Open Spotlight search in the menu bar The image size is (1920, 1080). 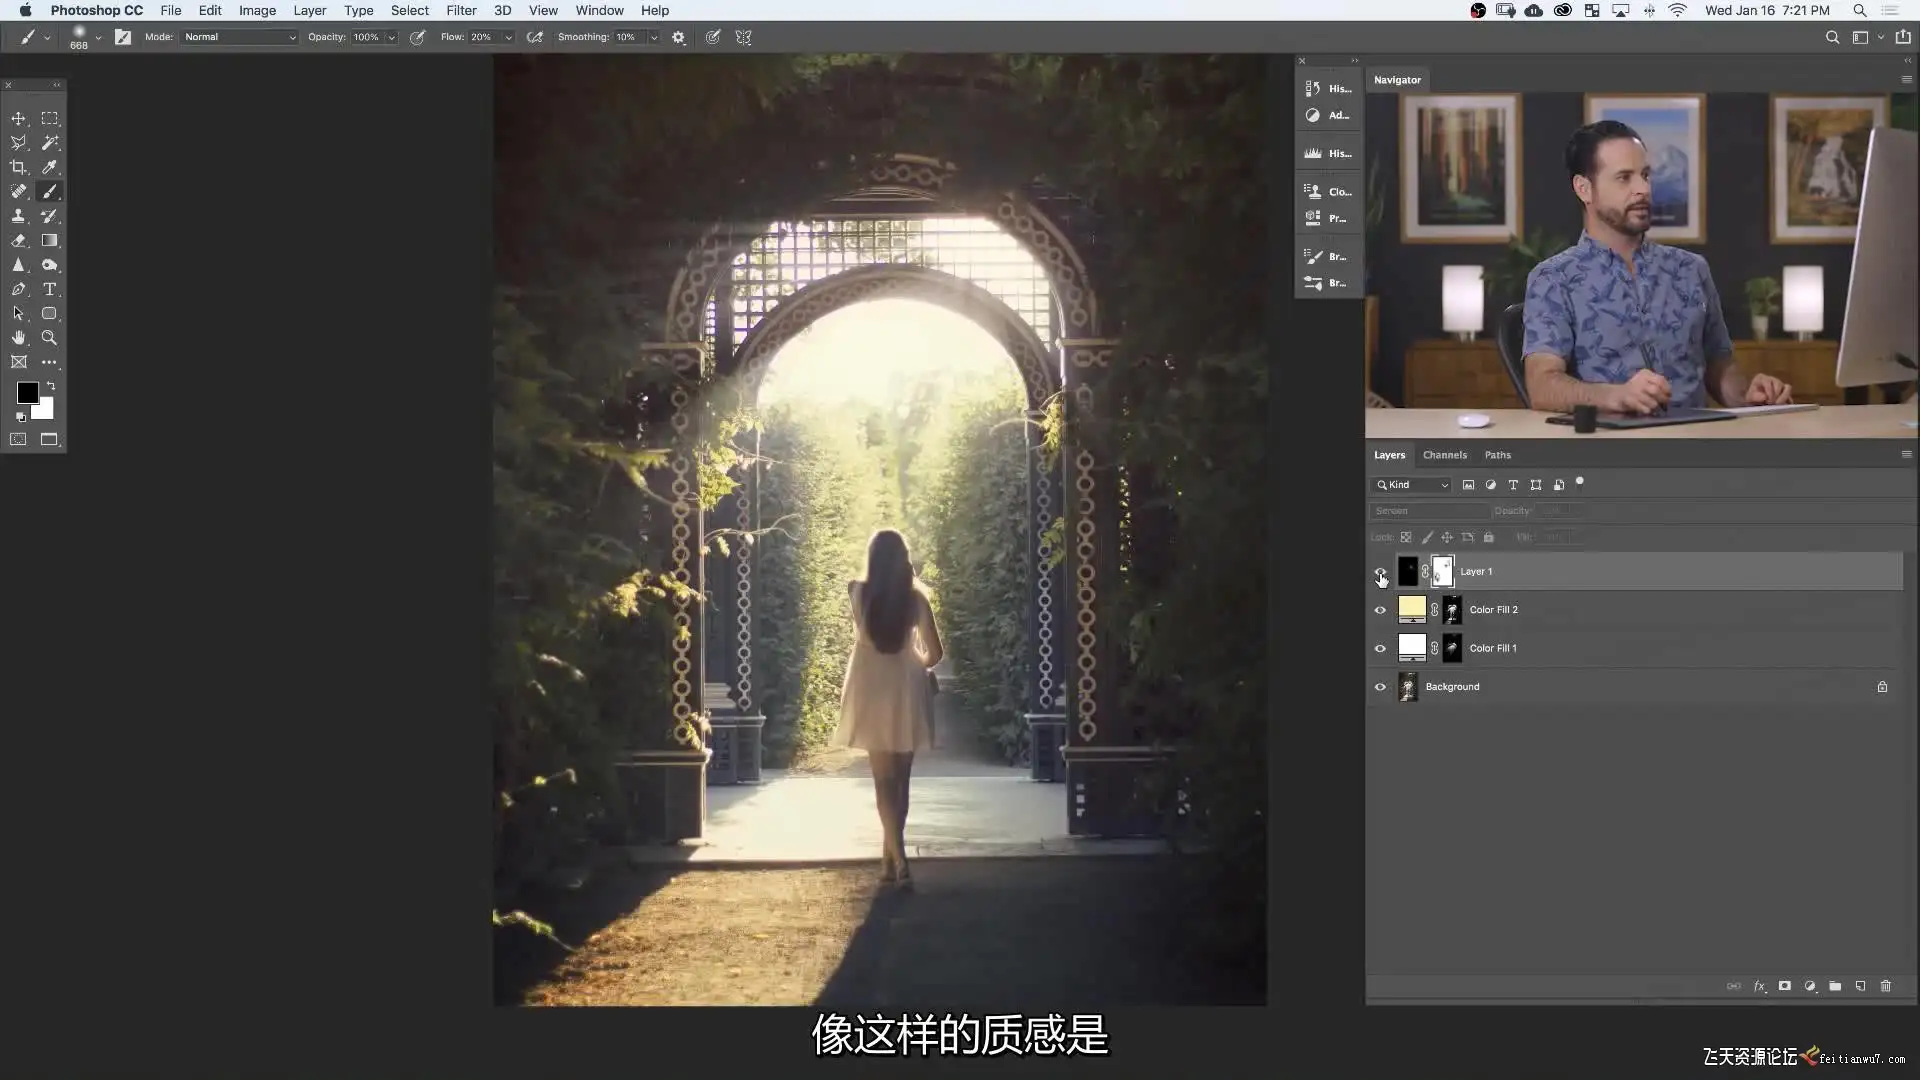pyautogui.click(x=1859, y=10)
